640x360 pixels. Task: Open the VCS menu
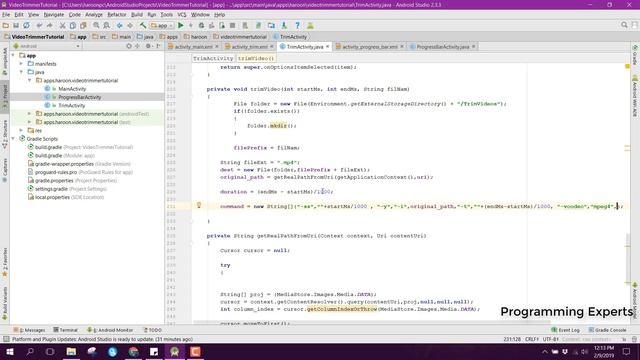(x=182, y=15)
